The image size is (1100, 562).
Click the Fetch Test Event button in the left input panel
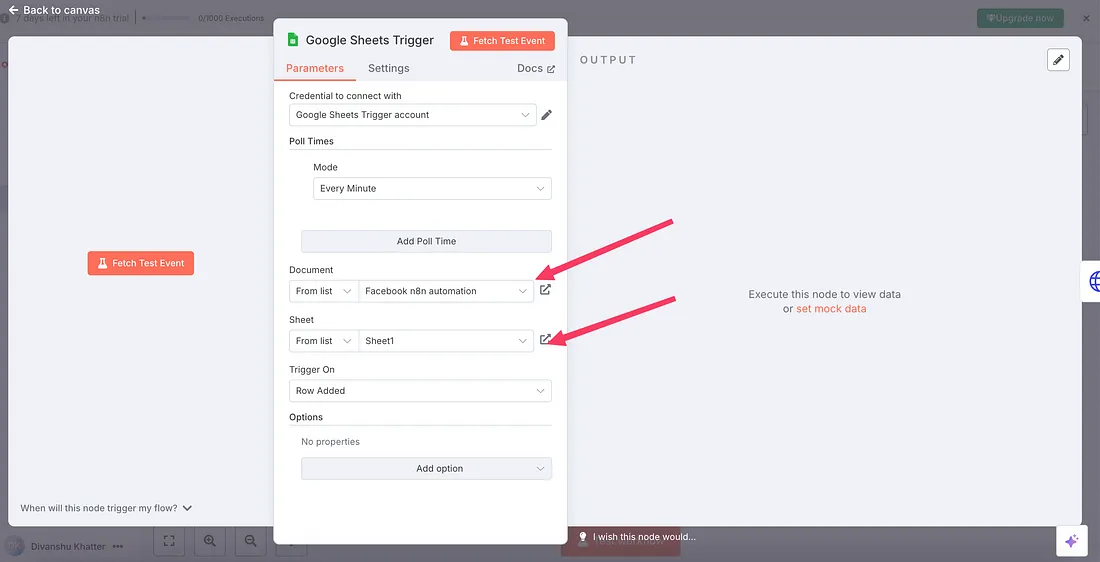140,263
